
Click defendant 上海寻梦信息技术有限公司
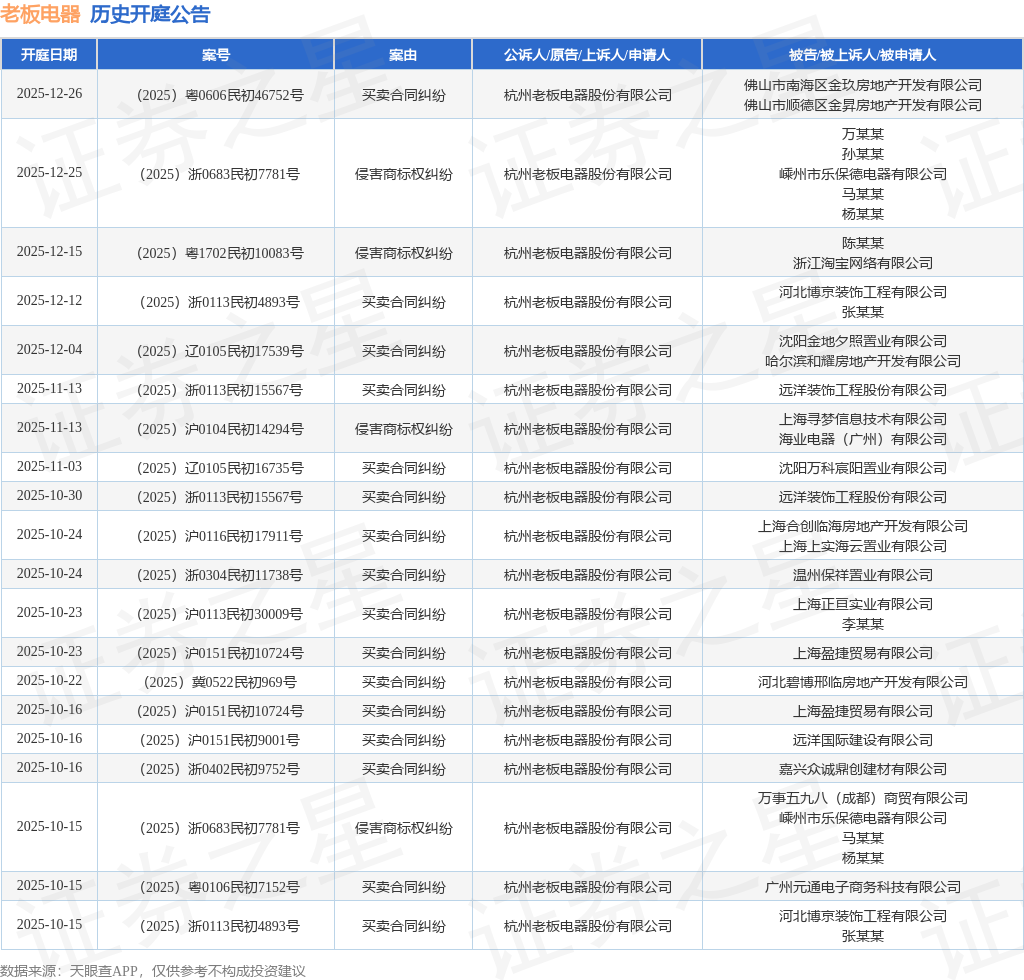click(863, 419)
